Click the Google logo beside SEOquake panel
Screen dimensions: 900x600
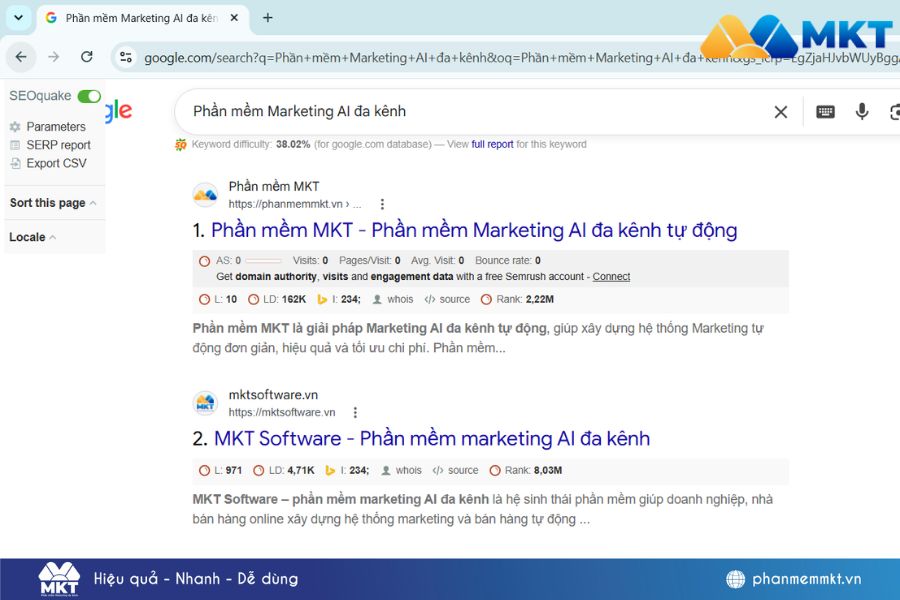tap(119, 110)
